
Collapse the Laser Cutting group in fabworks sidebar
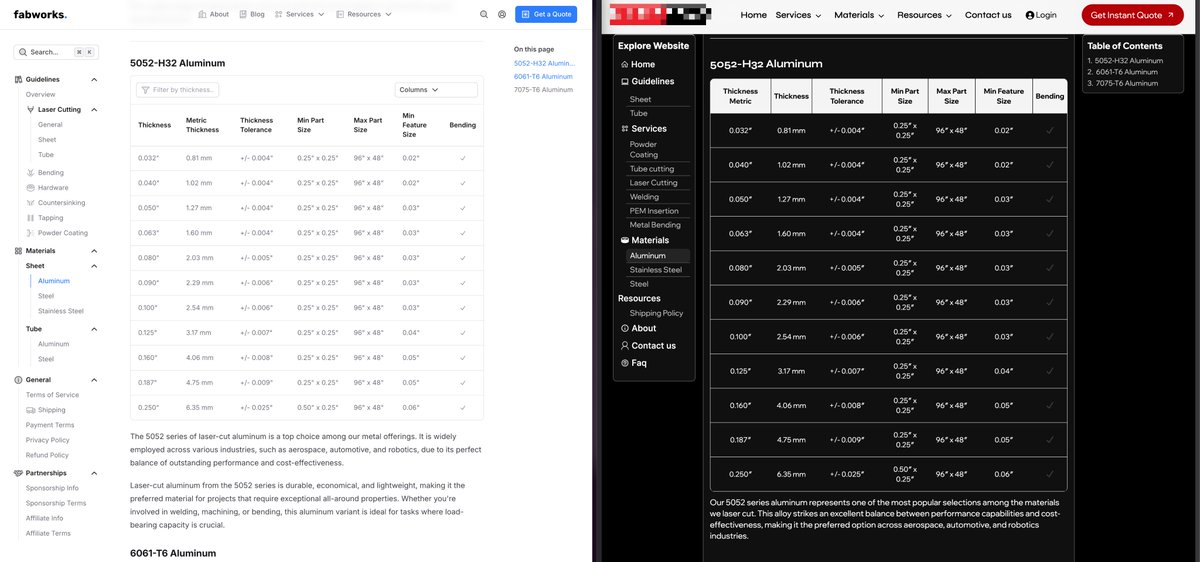click(94, 109)
